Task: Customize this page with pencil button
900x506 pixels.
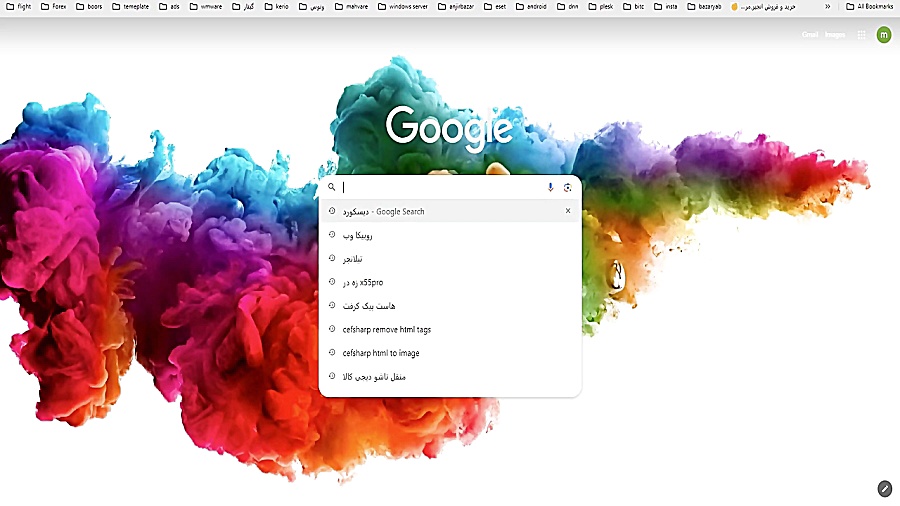Action: pyautogui.click(x=885, y=489)
